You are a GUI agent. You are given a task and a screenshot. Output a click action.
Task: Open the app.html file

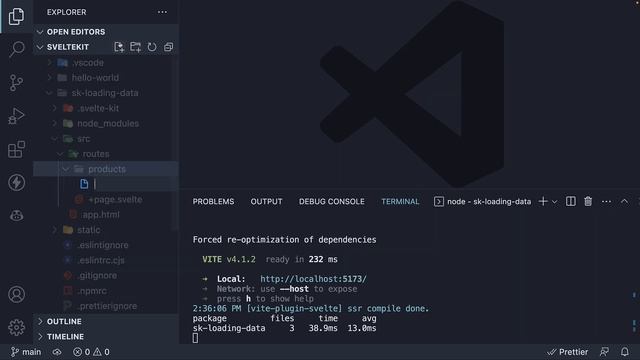(x=106, y=215)
